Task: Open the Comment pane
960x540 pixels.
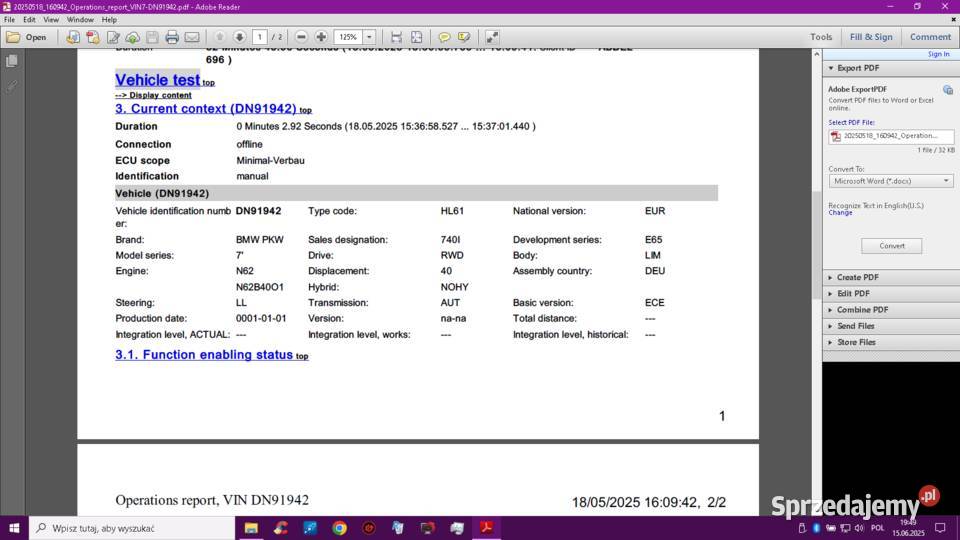Action: click(x=930, y=37)
